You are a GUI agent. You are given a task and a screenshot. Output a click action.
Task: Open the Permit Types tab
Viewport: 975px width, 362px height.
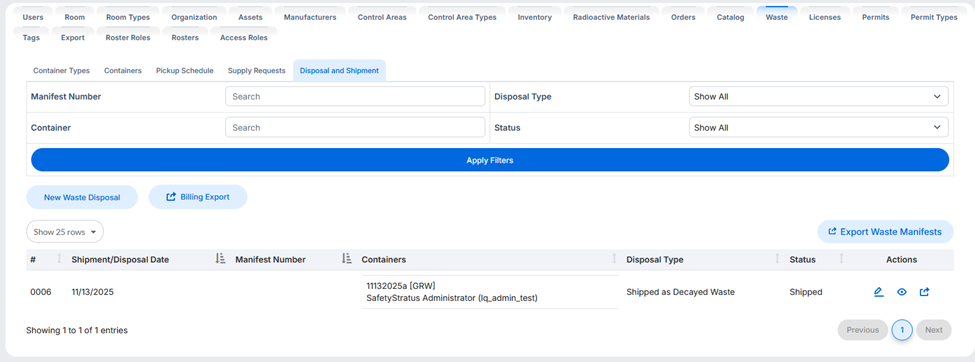coord(933,17)
